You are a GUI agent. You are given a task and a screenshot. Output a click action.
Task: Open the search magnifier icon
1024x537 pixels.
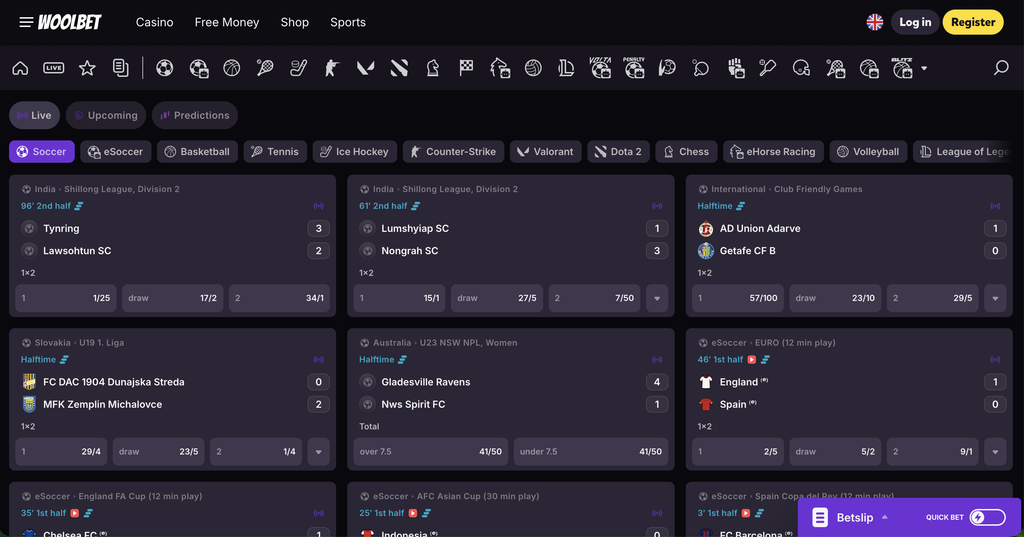1001,67
